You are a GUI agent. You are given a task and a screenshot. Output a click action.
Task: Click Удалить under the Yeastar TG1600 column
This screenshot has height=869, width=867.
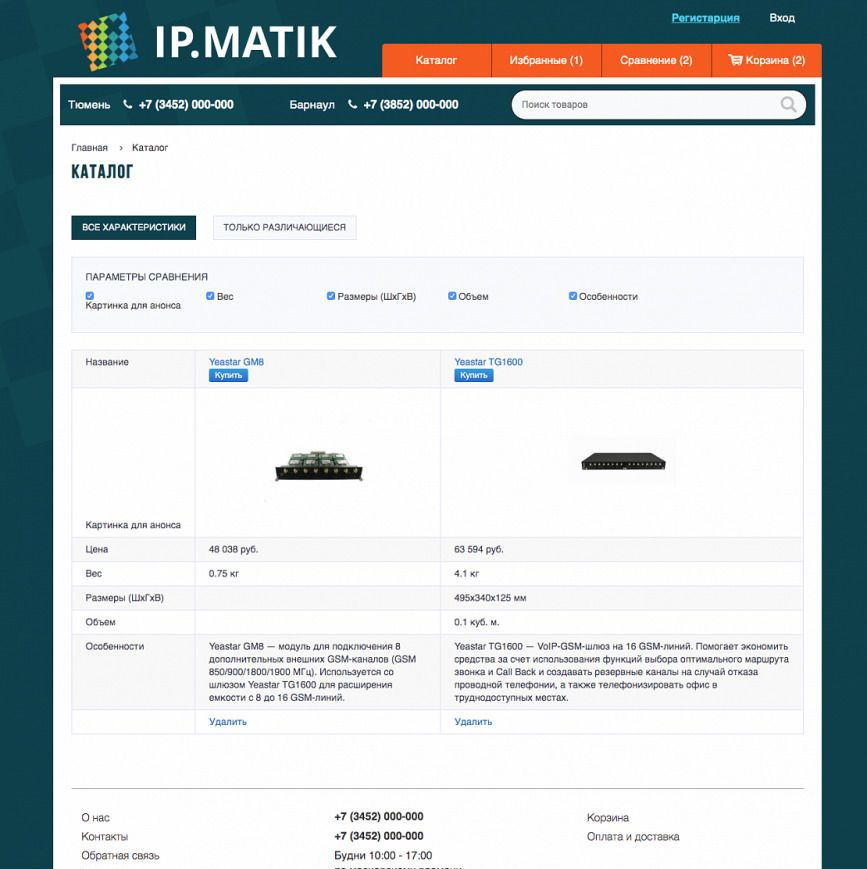click(473, 721)
